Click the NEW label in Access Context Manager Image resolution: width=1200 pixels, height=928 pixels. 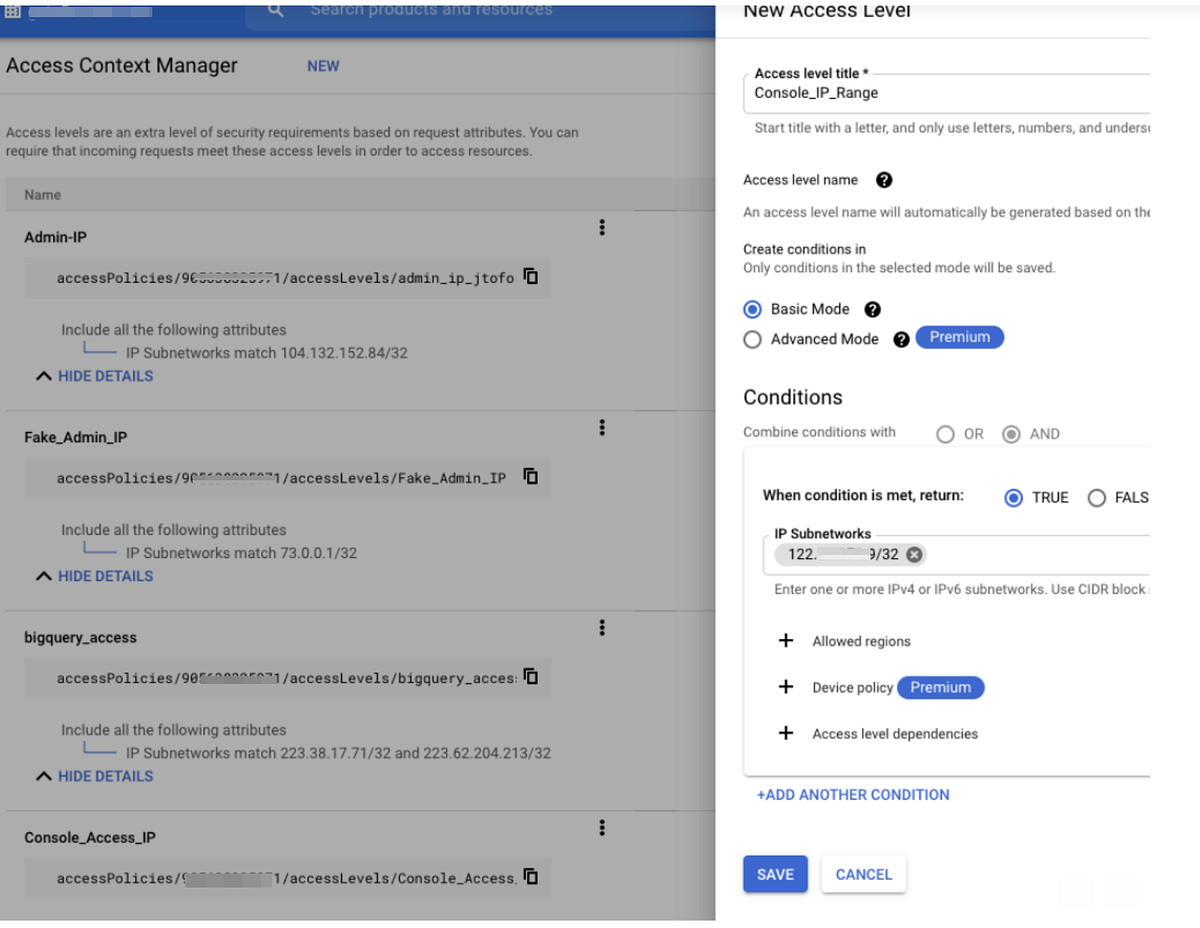(x=322, y=66)
